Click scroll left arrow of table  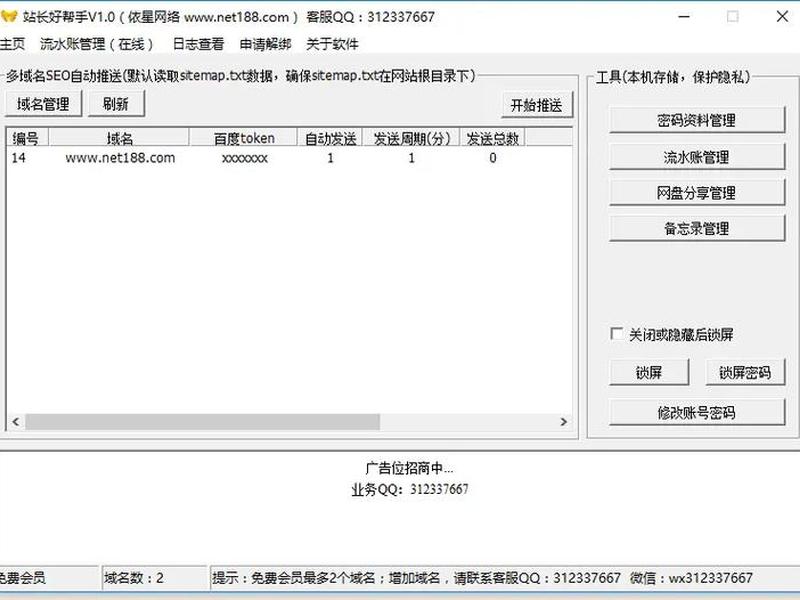(16, 421)
